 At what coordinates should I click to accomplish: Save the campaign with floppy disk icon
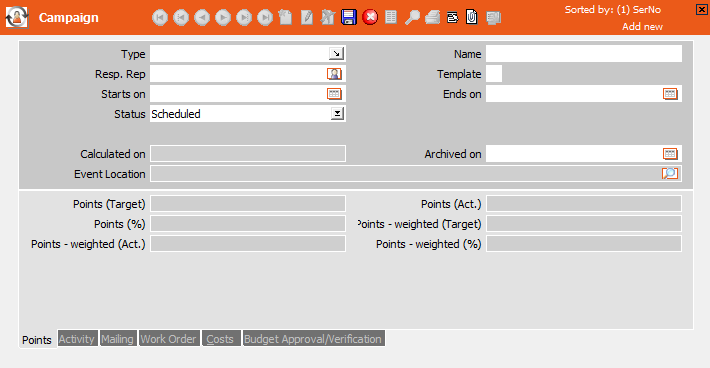coord(349,17)
